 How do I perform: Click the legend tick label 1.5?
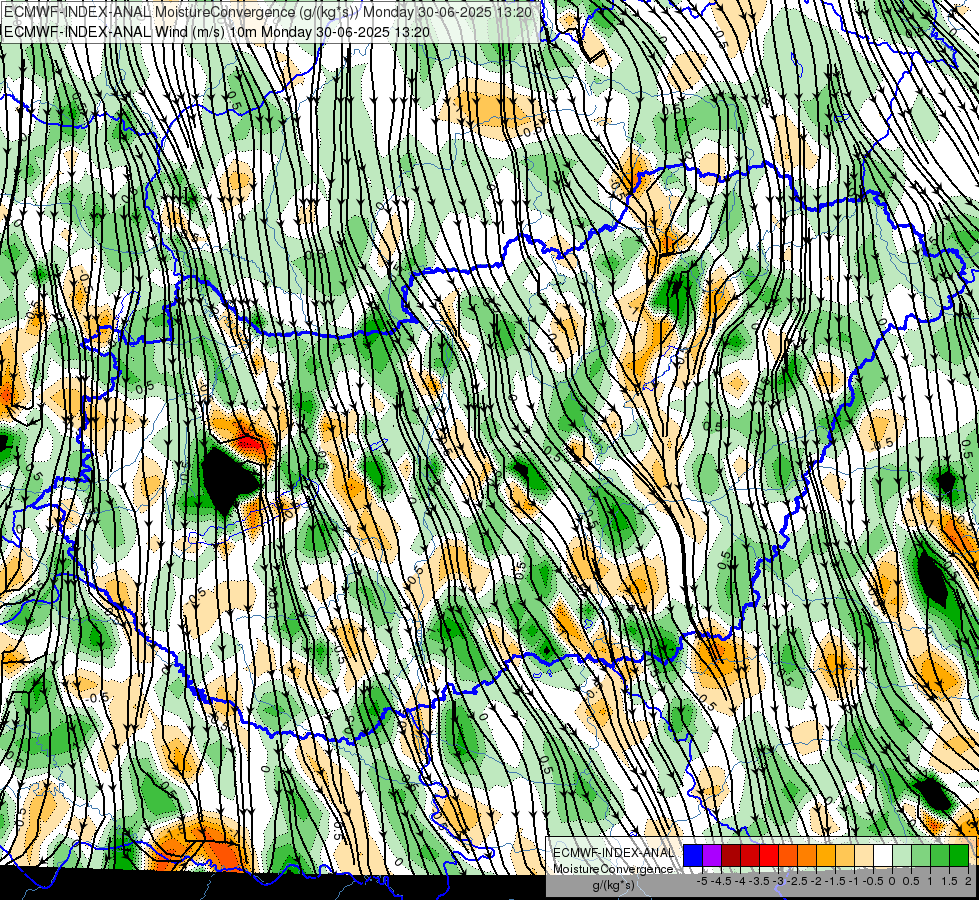[950, 881]
